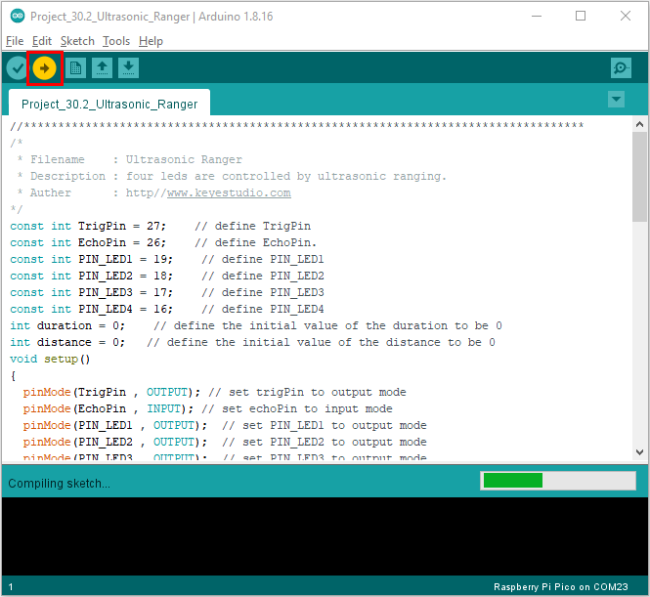Follow the www.keyestudio.com link in the comment
The image size is (650, 597).
[229, 193]
